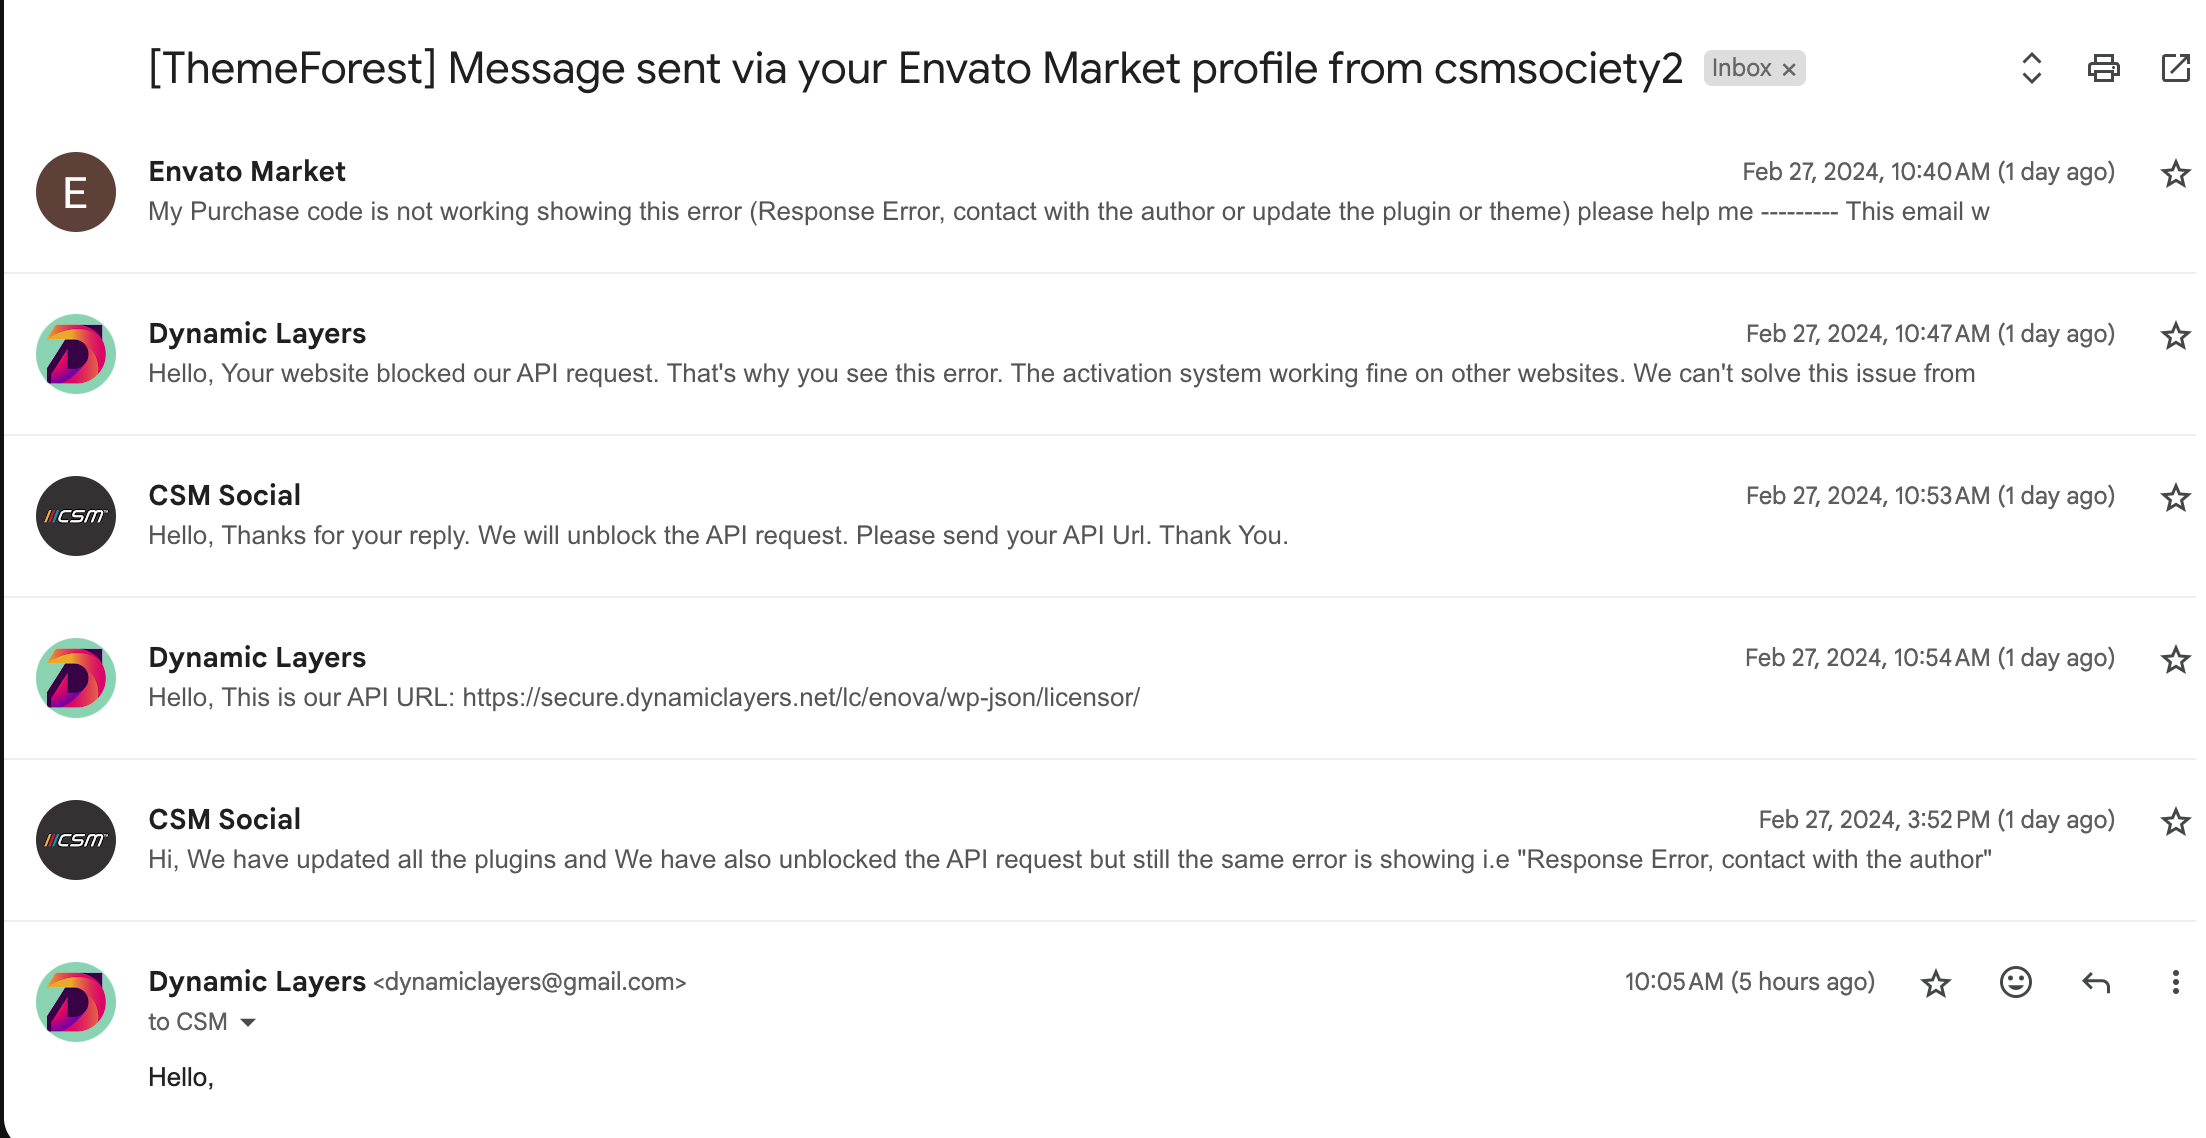Expand the collapsed Envato Market message

1100,192
